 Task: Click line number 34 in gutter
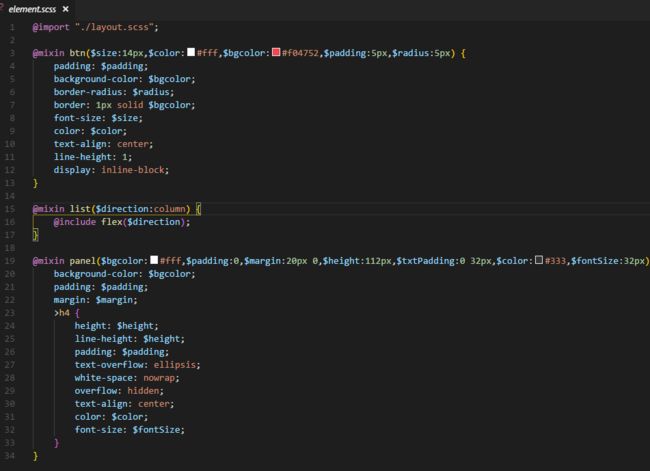(x=10, y=456)
